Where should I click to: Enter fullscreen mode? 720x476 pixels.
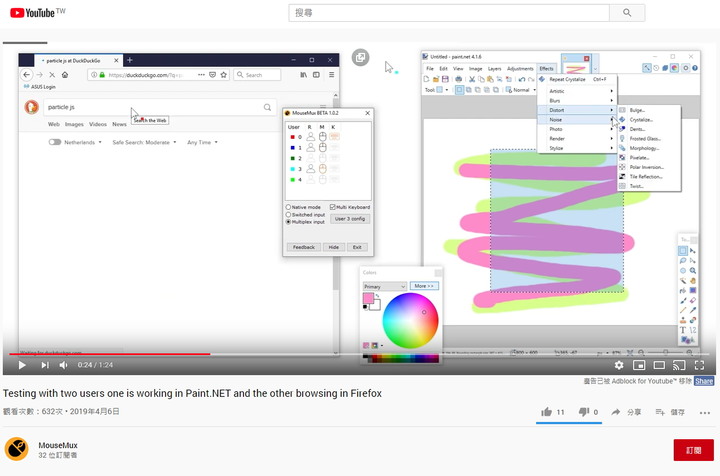point(699,365)
